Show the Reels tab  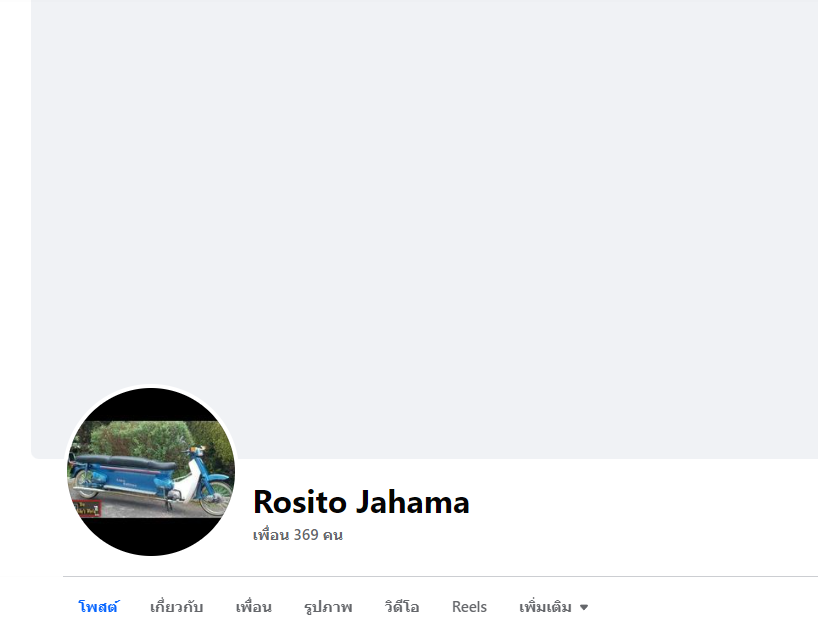point(469,607)
